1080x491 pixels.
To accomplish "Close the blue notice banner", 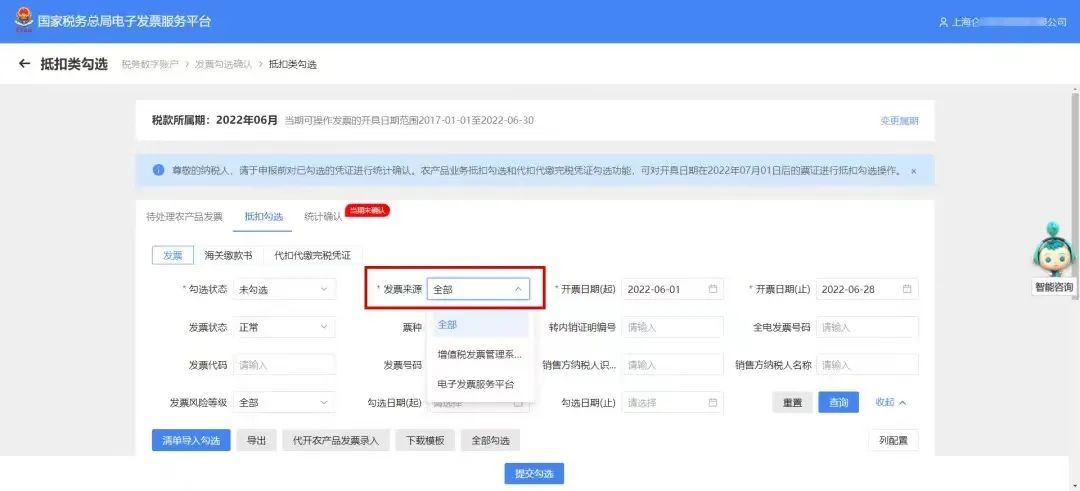I will click(x=913, y=171).
